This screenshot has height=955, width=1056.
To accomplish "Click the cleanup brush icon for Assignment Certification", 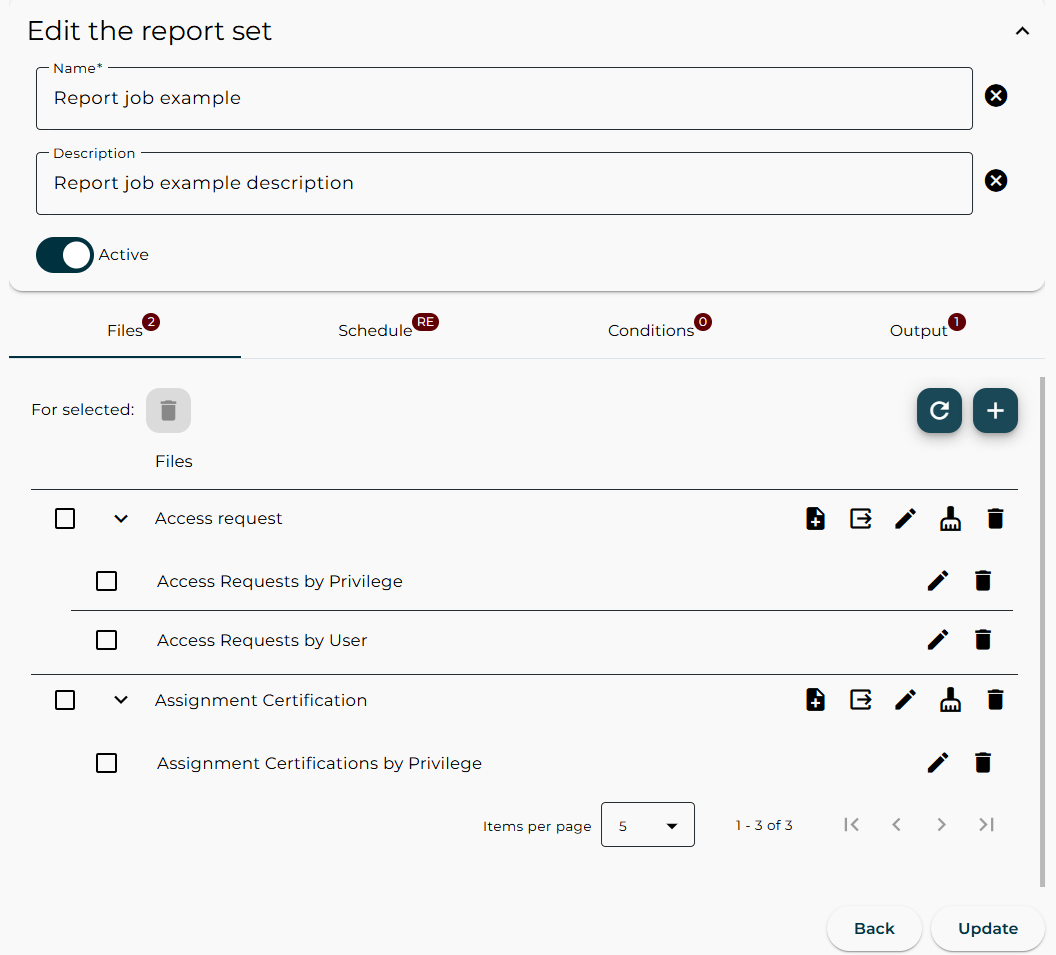I will click(950, 699).
